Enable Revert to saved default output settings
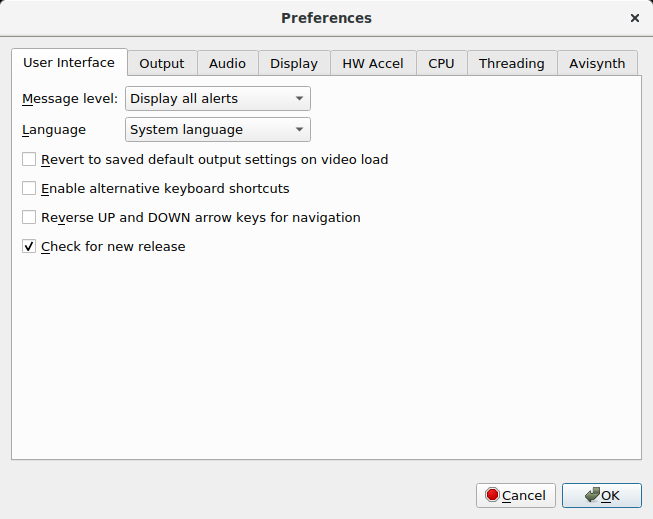The height and width of the screenshot is (519, 653). (x=29, y=159)
